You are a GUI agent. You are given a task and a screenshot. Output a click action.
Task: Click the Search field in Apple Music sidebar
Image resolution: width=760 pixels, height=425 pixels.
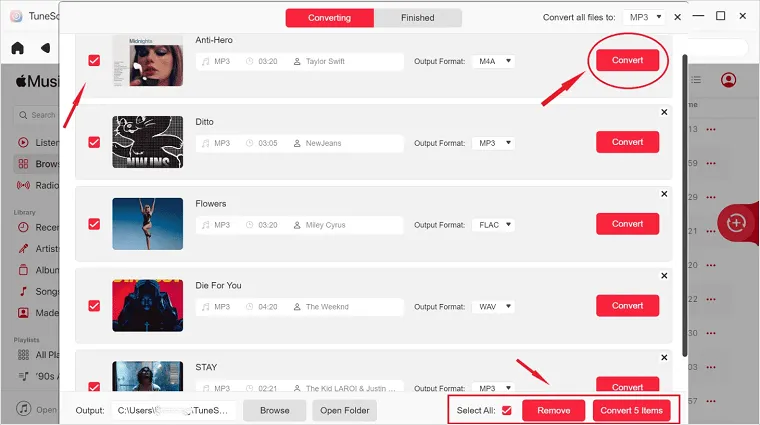point(36,115)
